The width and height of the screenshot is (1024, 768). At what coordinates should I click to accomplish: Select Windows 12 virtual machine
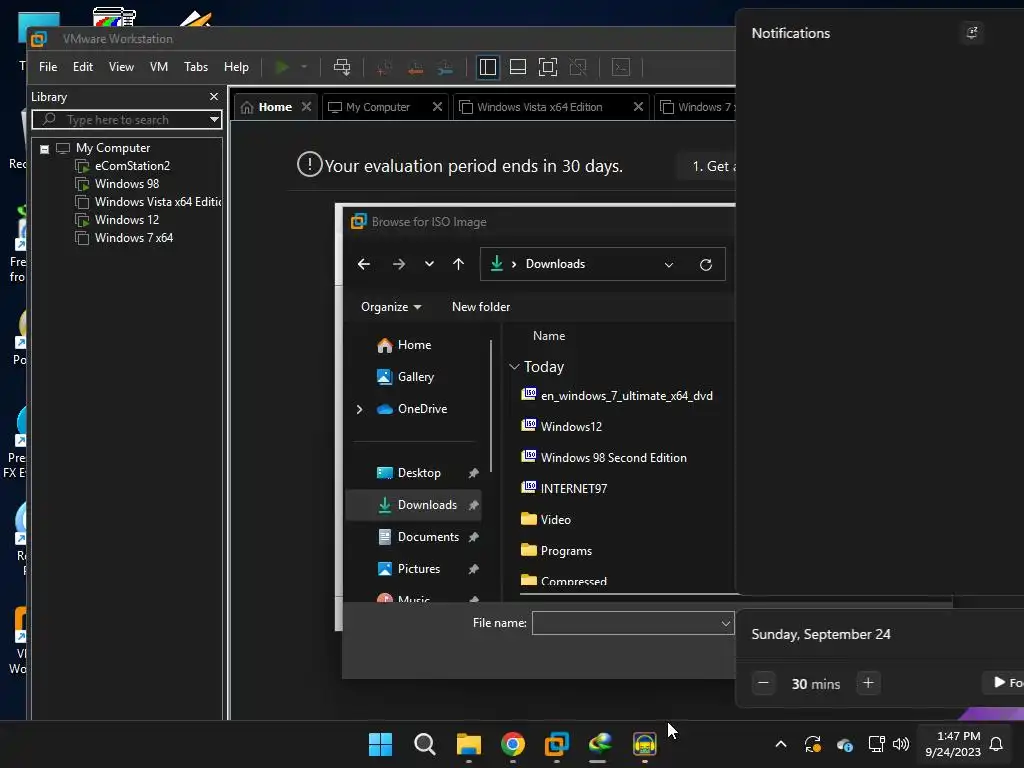coord(127,220)
